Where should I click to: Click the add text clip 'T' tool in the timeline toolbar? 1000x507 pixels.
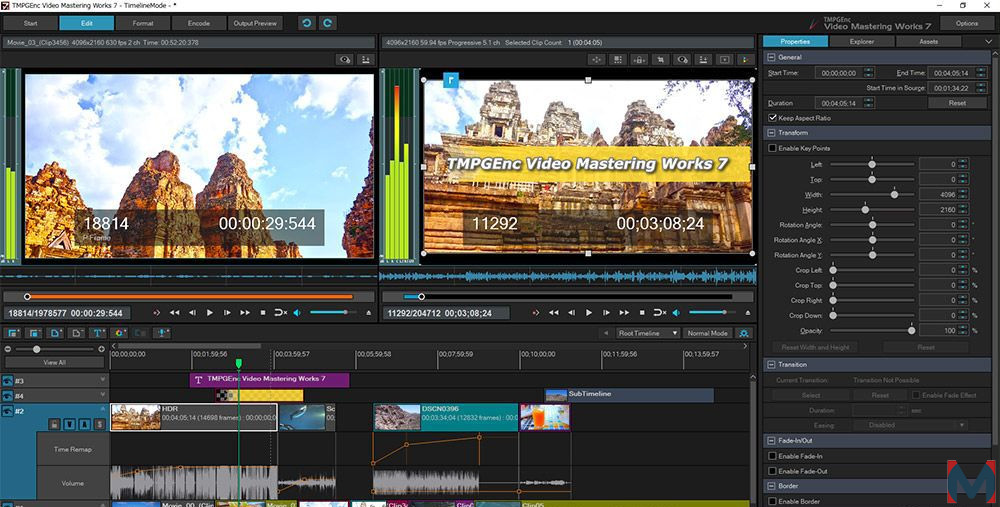98,333
